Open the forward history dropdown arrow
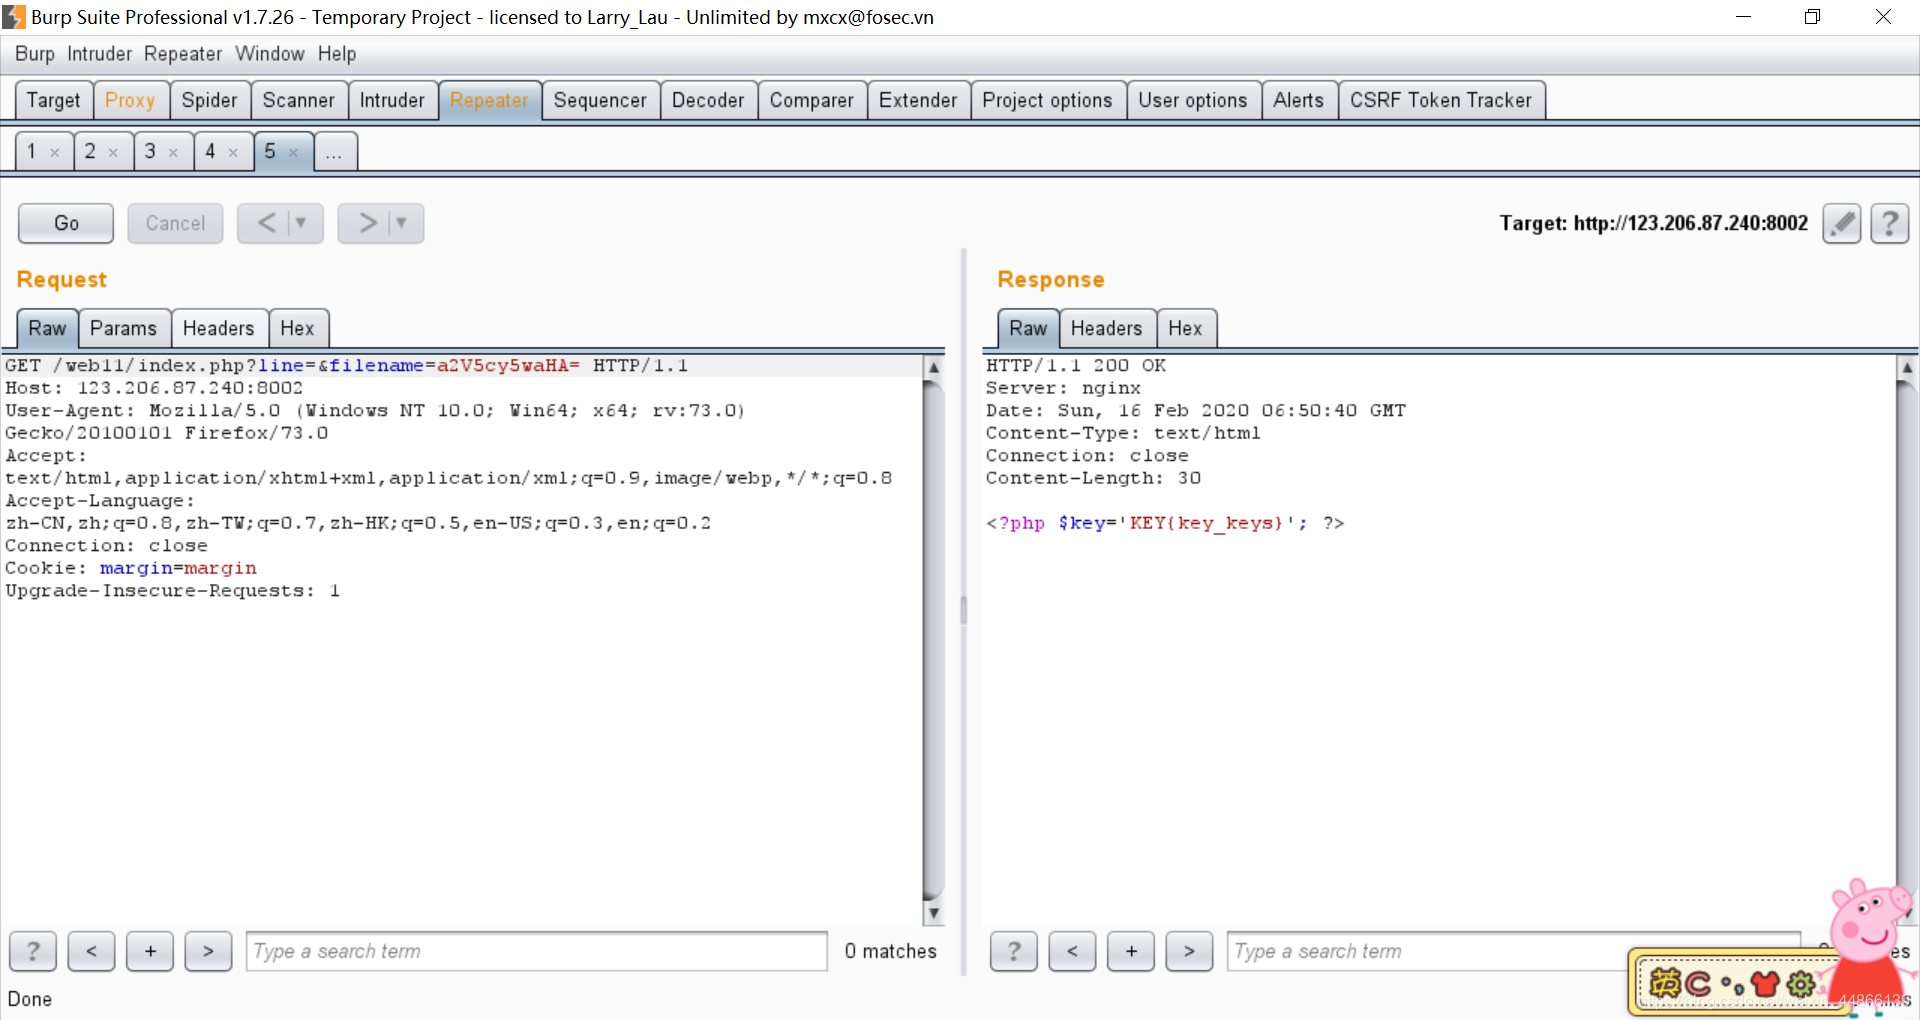This screenshot has height=1020, width=1920. click(402, 223)
